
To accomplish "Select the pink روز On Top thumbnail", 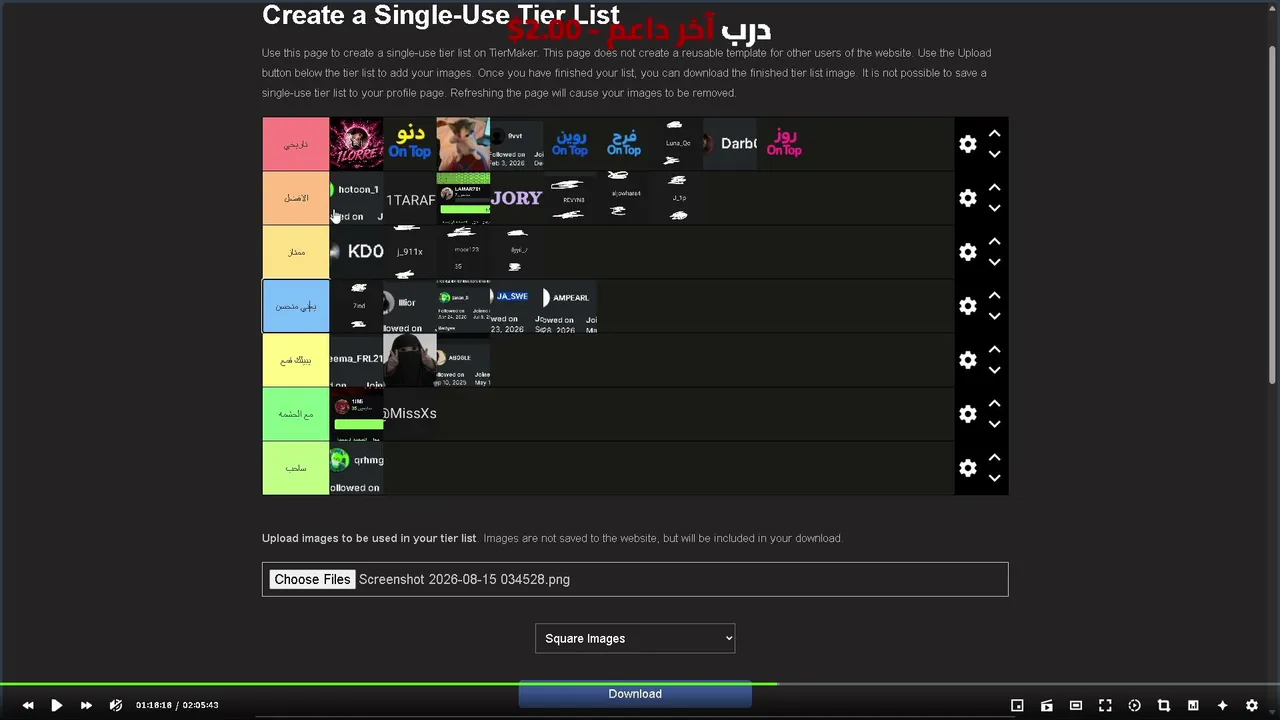I will point(784,144).
